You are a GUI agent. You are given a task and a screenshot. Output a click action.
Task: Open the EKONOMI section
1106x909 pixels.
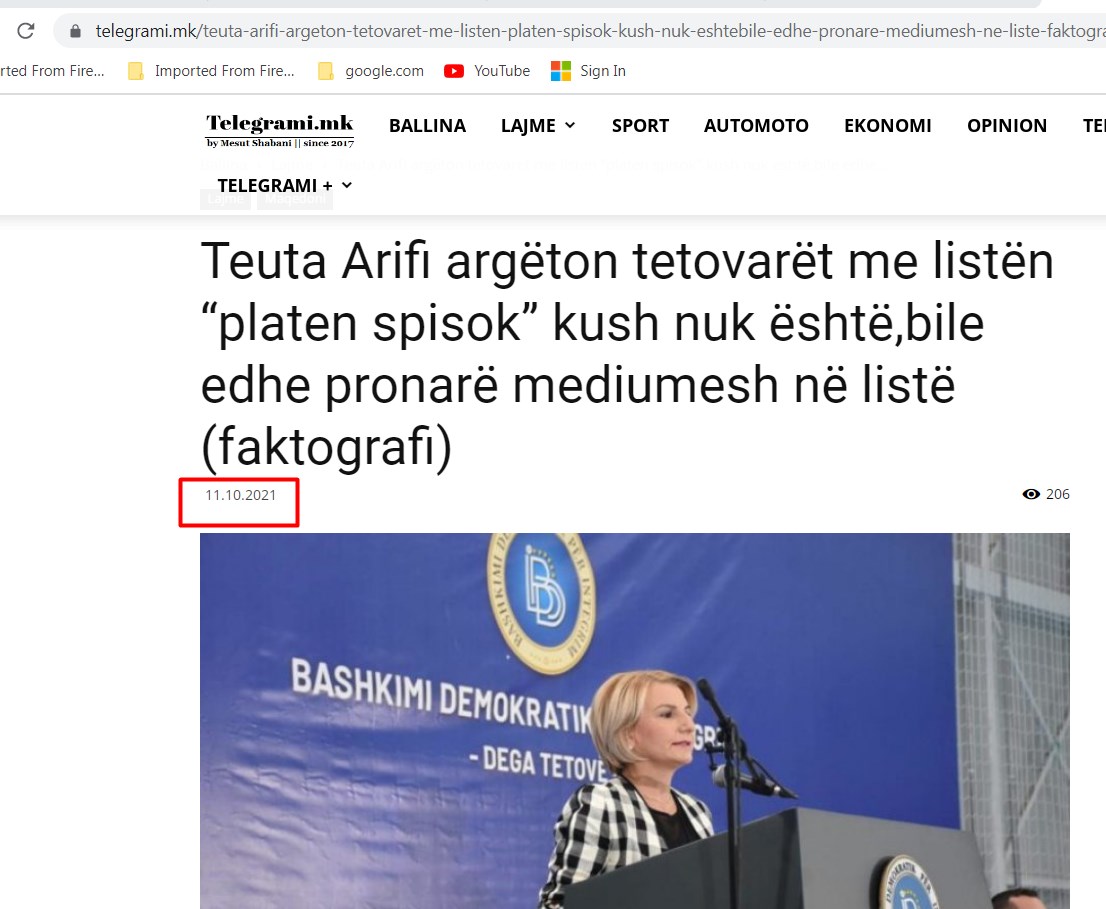(887, 126)
